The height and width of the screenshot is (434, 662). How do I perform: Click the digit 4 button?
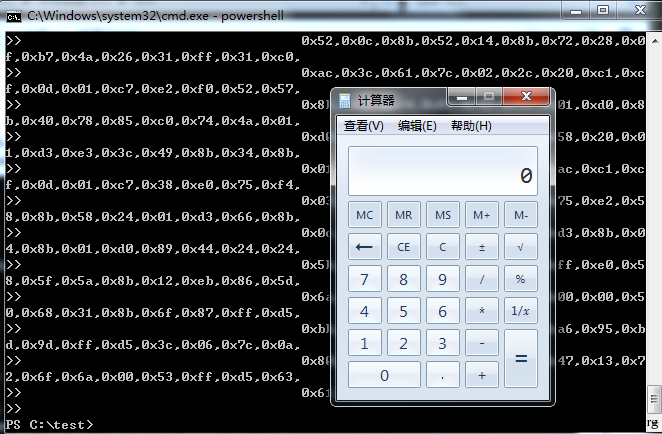(x=365, y=311)
